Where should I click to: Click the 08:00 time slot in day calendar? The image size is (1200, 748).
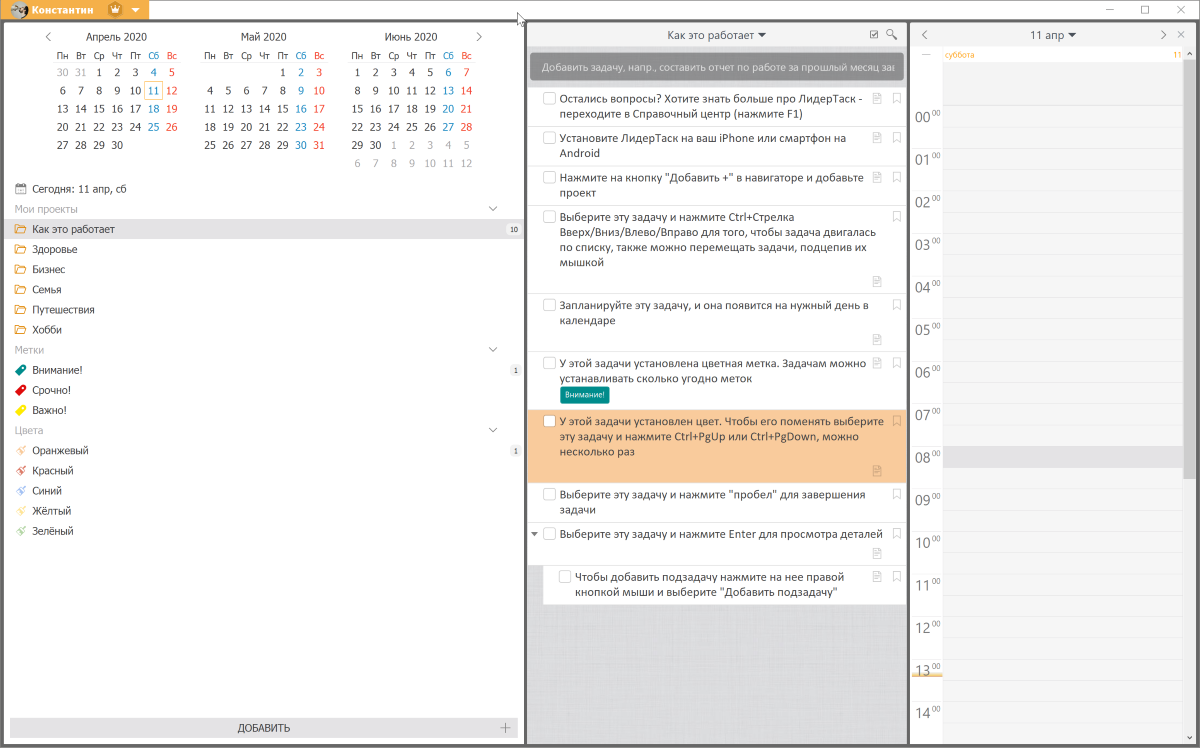tap(1063, 457)
